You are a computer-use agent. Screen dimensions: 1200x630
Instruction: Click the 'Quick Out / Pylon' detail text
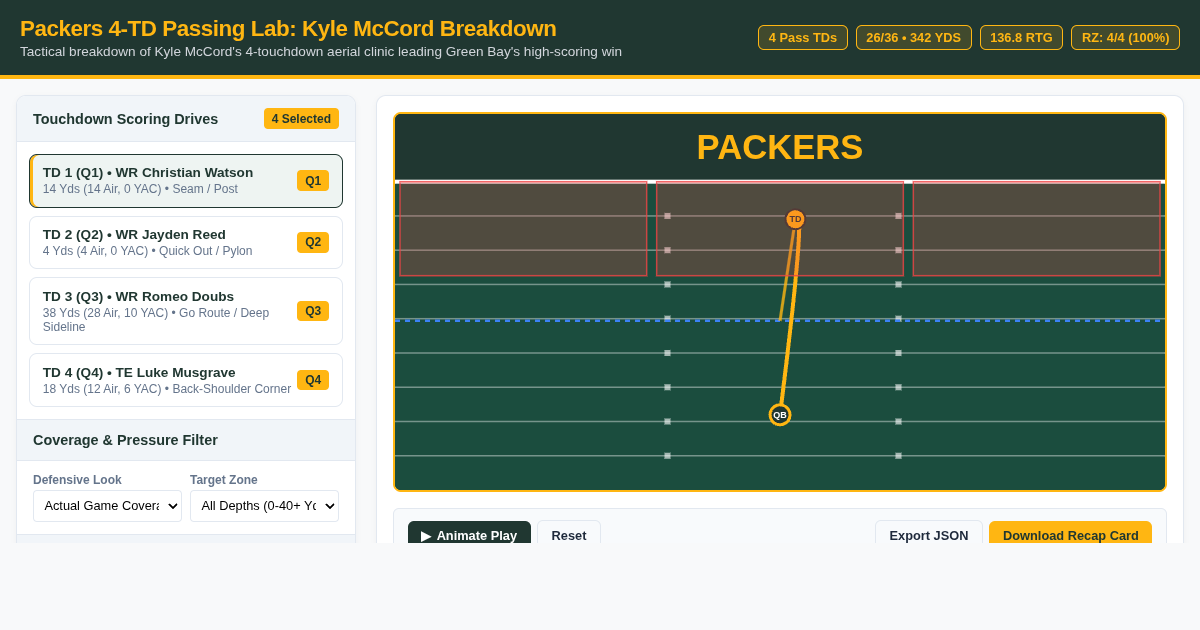point(206,251)
